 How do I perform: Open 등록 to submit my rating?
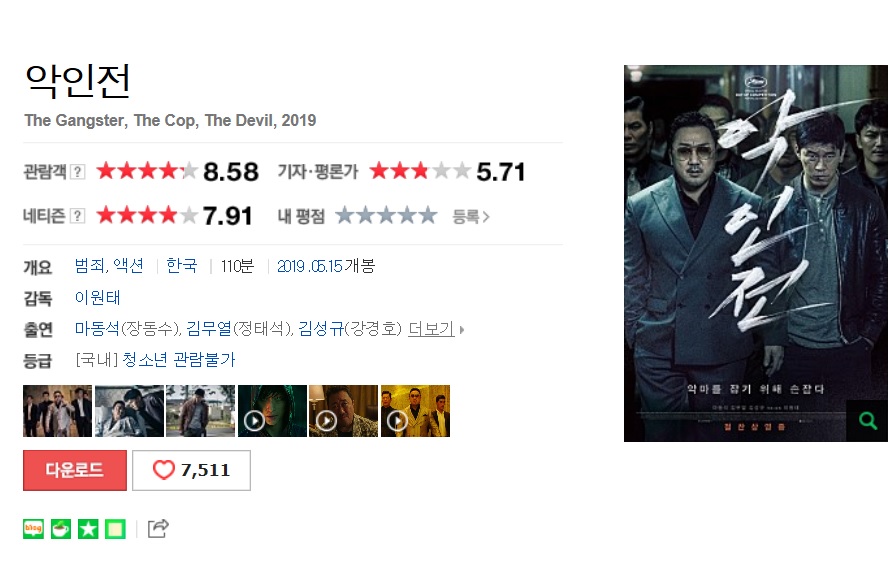pos(471,217)
